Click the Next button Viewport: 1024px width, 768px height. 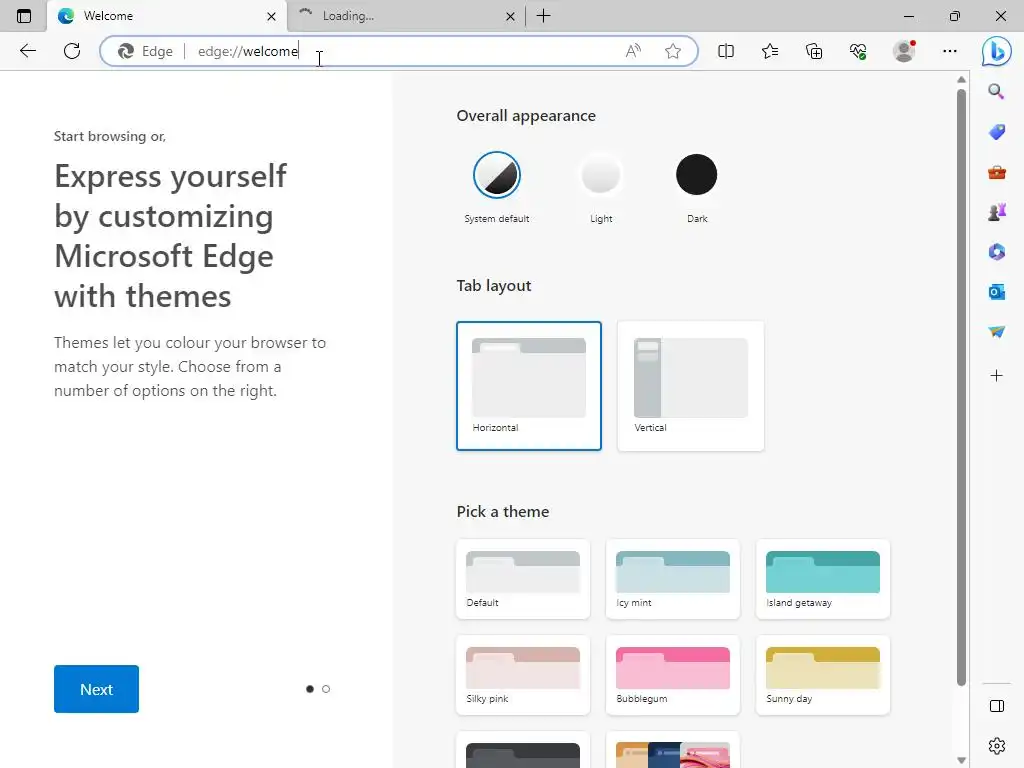96,689
